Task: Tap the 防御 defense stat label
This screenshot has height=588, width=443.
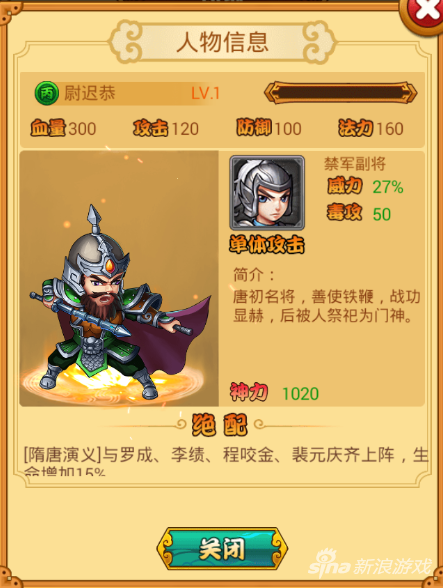Action: pos(254,128)
